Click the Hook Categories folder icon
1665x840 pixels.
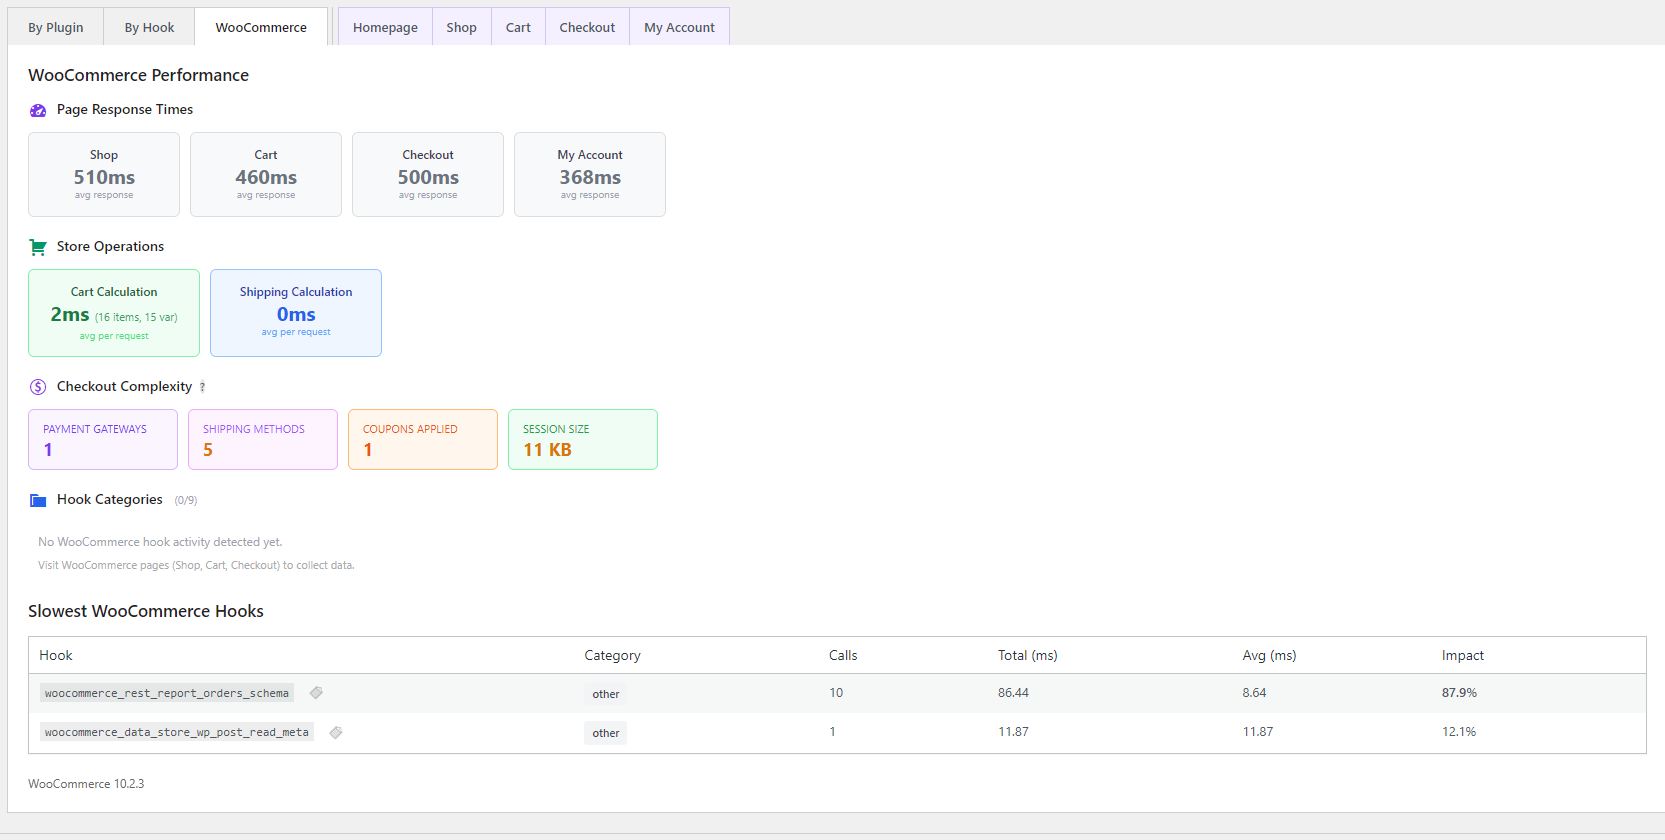pos(38,500)
